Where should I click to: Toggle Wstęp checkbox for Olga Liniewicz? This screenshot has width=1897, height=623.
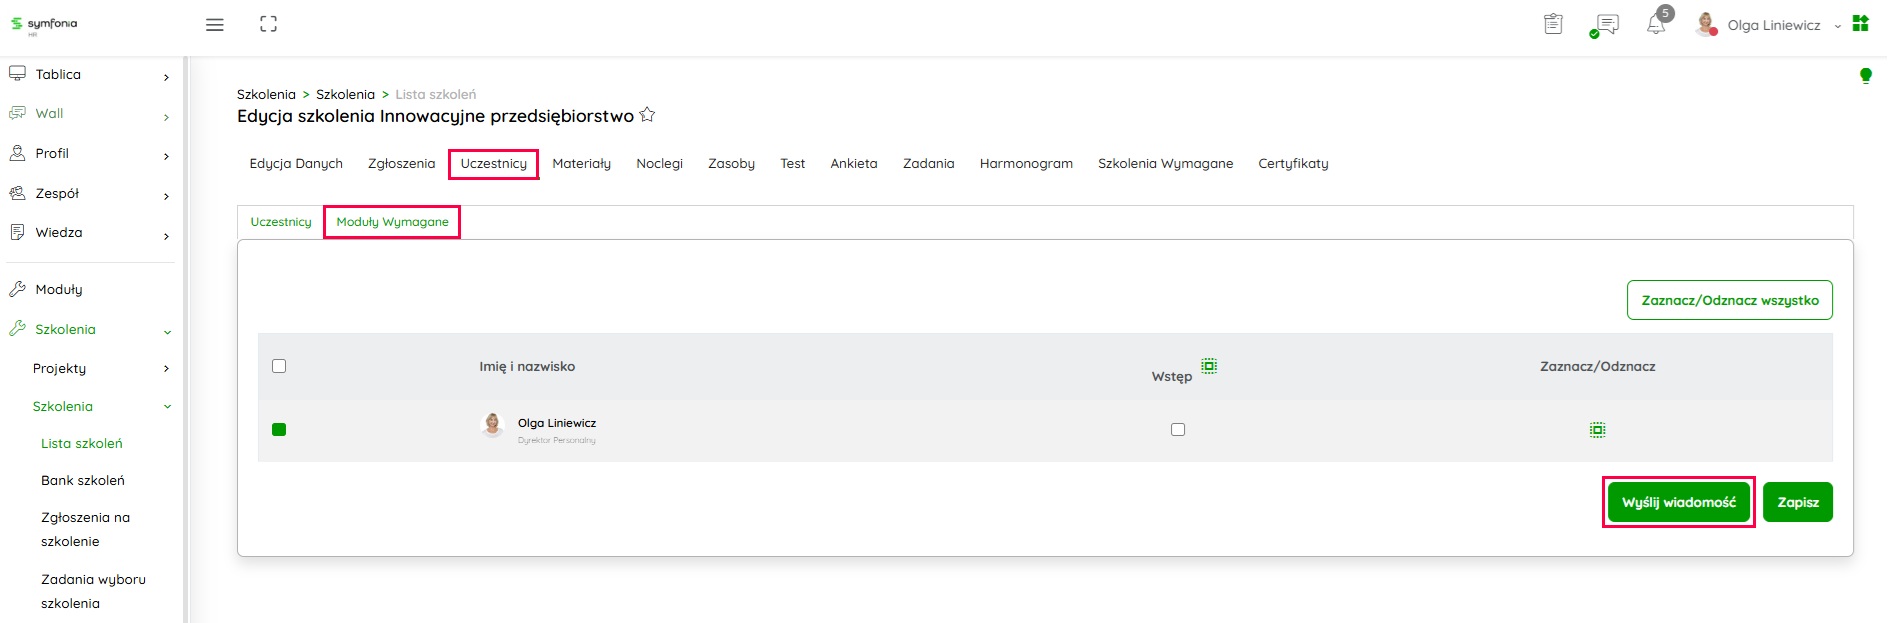[1178, 430]
